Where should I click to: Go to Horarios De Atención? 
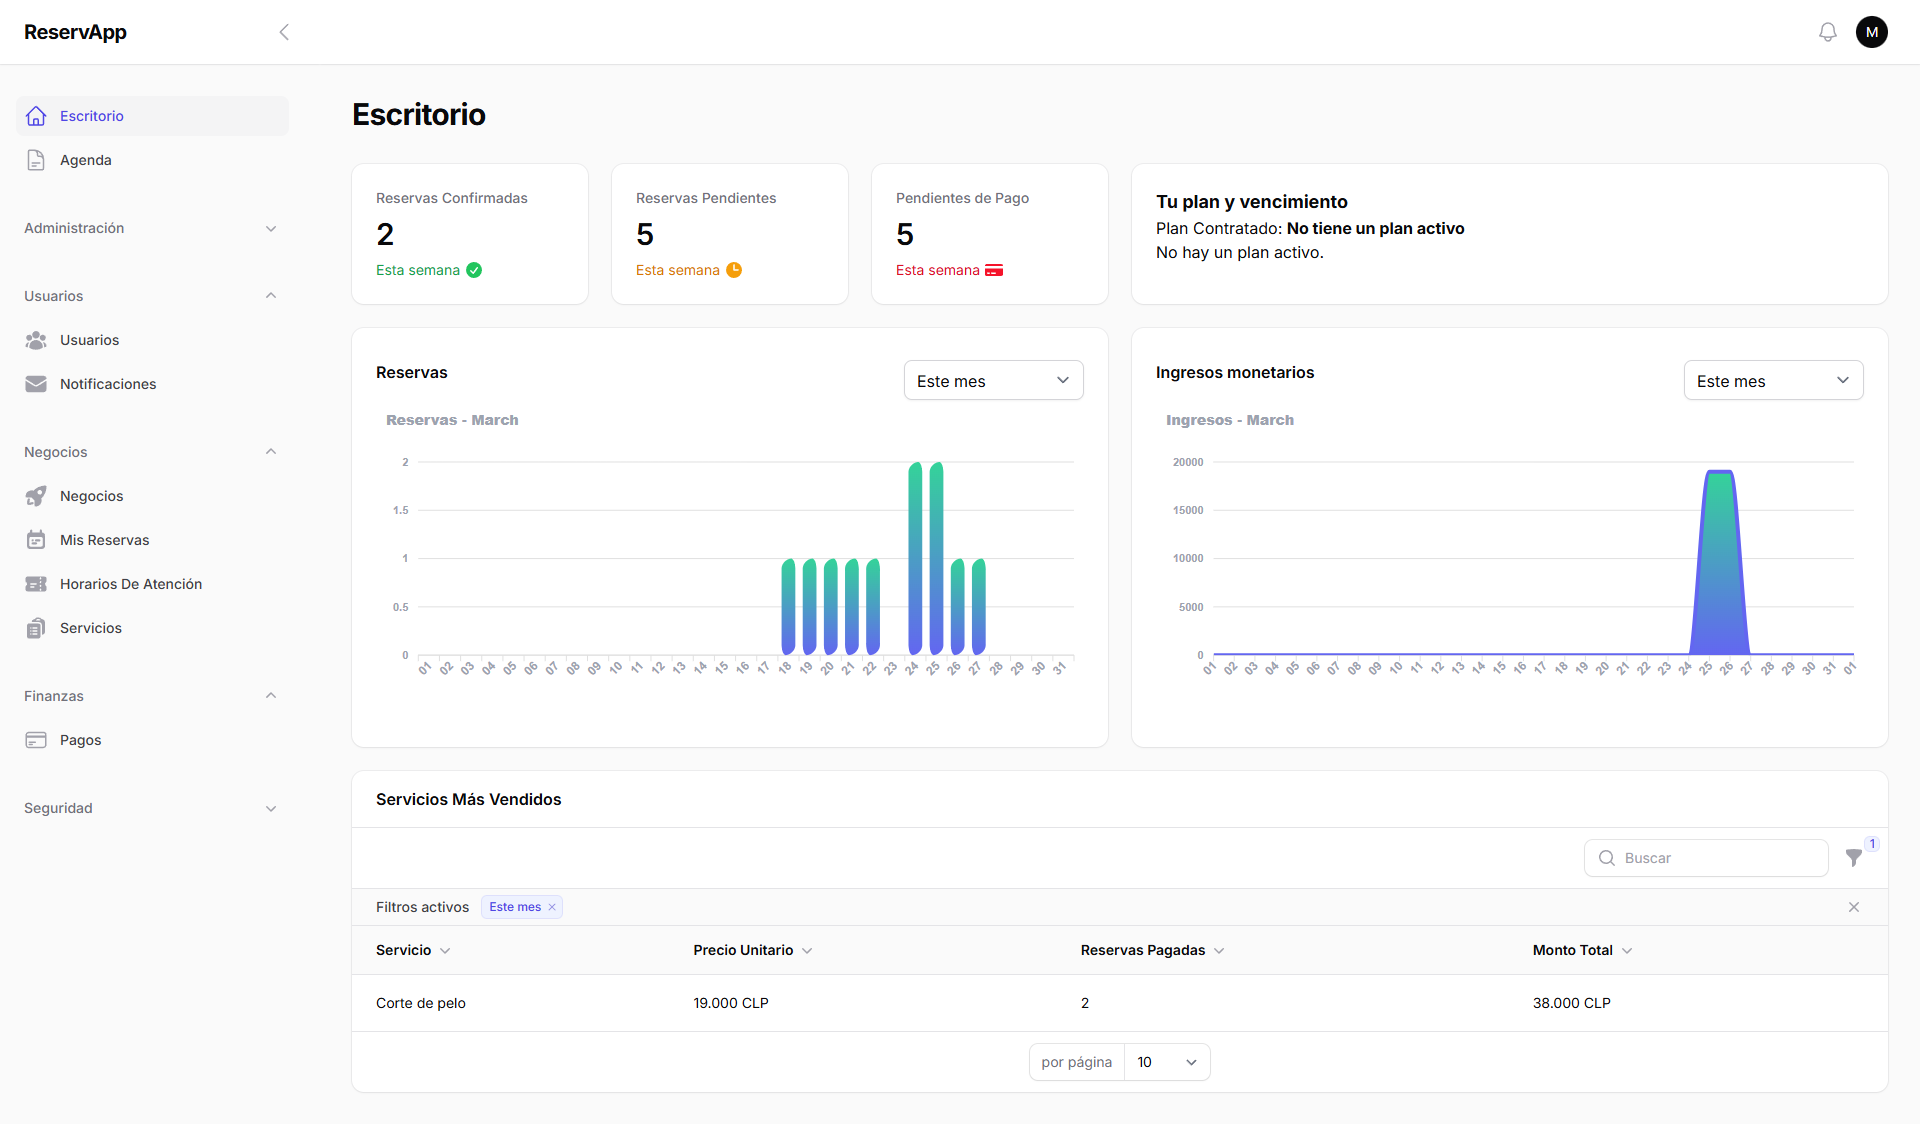pyautogui.click(x=131, y=584)
